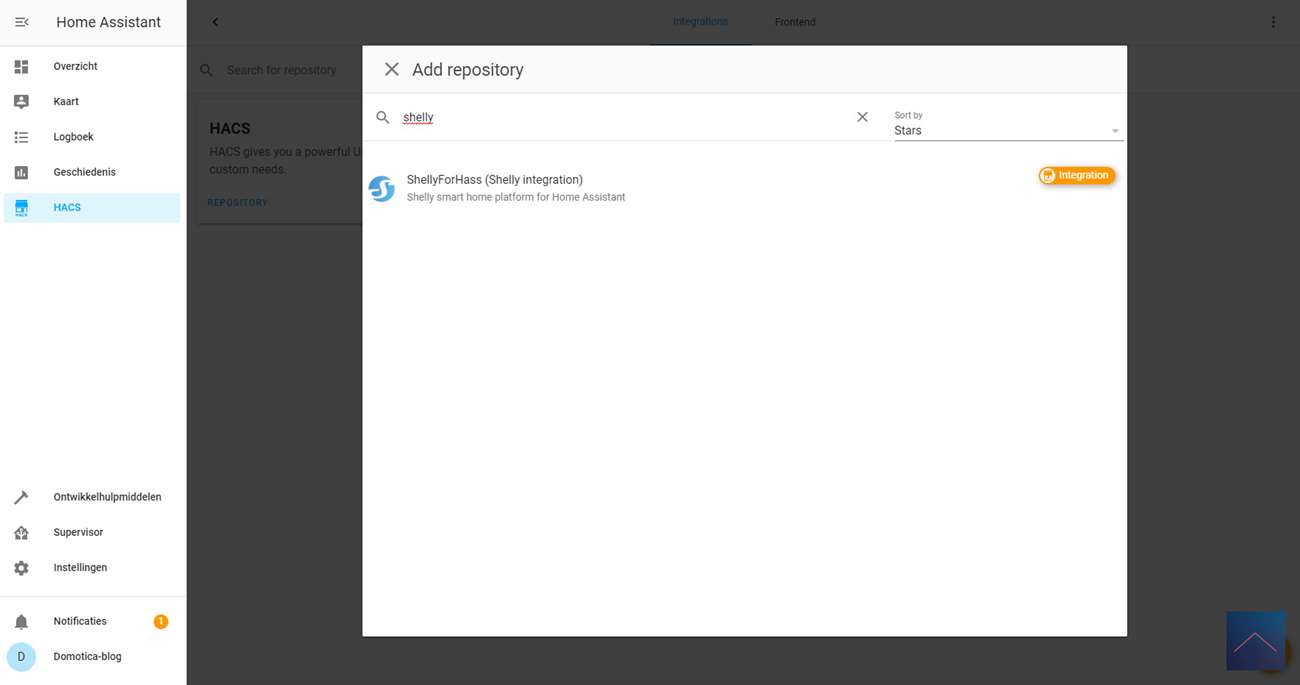Open the Overzicht dashboard icon

tap(21, 66)
